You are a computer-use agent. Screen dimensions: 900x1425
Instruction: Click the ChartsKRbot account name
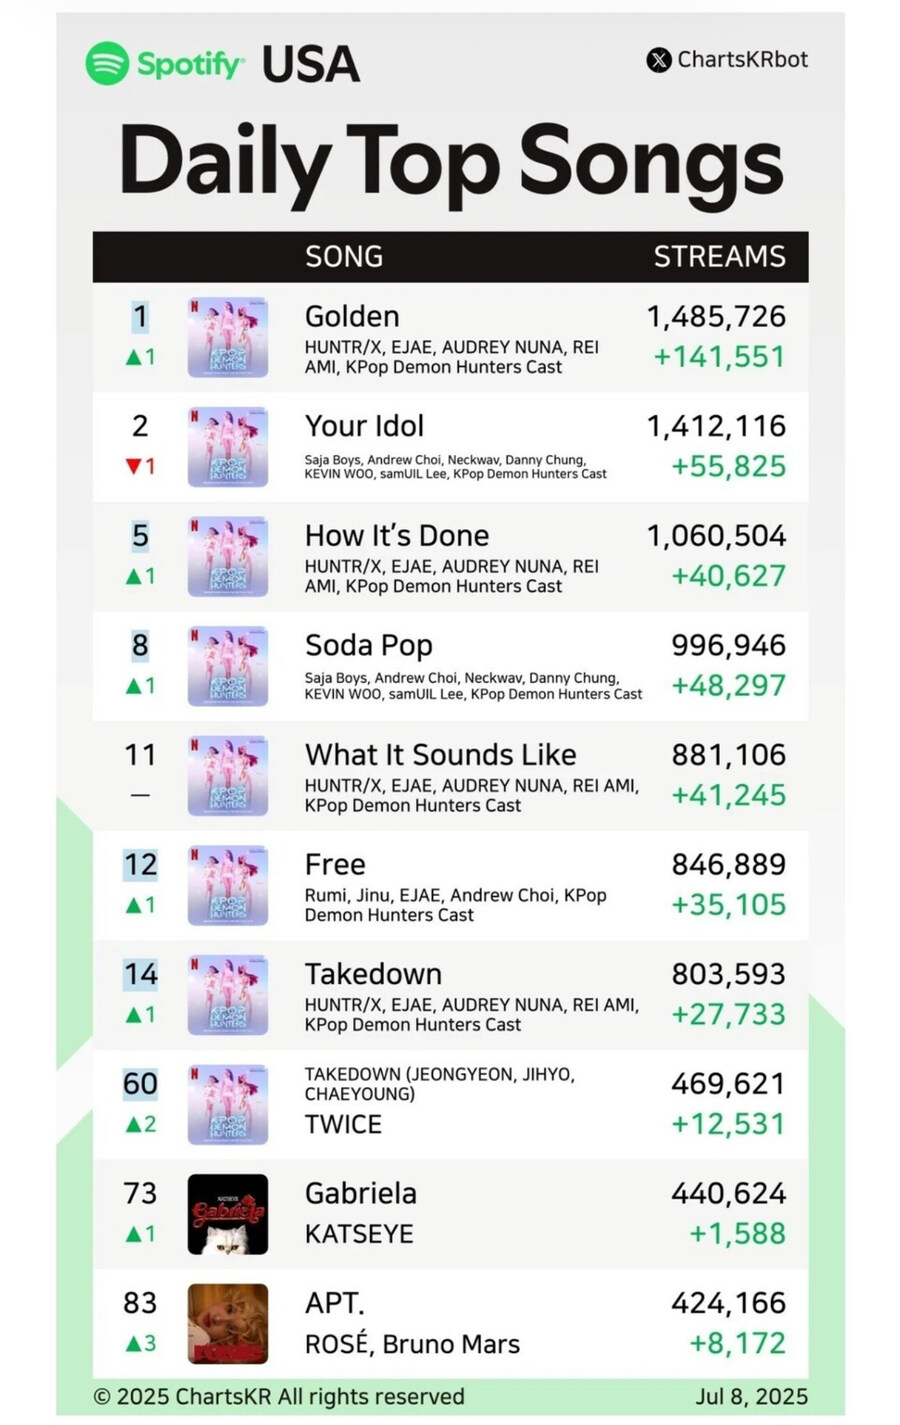click(x=743, y=60)
